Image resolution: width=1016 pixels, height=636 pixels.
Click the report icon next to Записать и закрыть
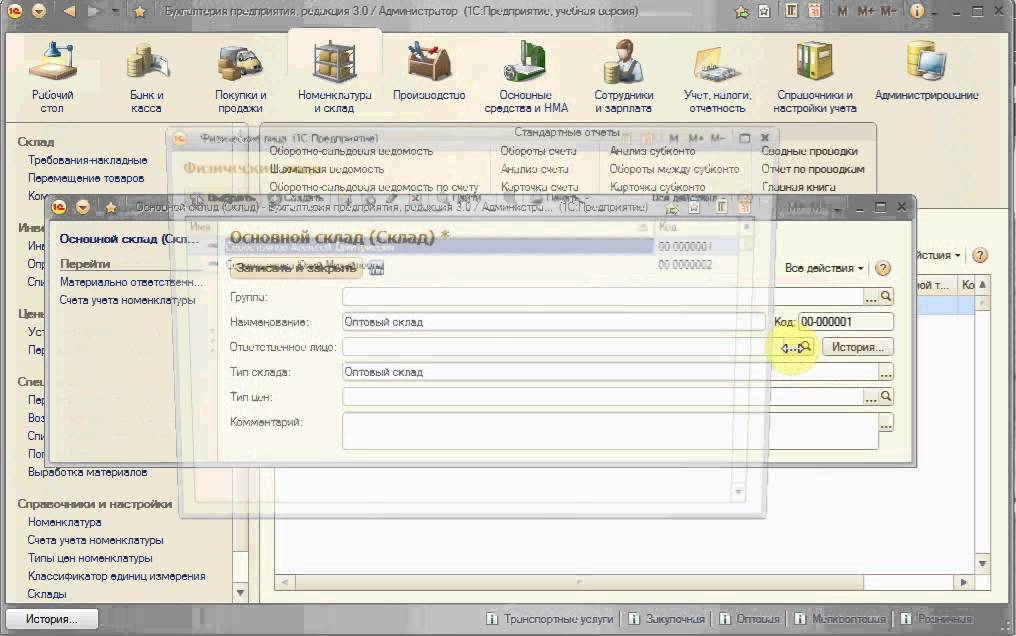pos(376,267)
